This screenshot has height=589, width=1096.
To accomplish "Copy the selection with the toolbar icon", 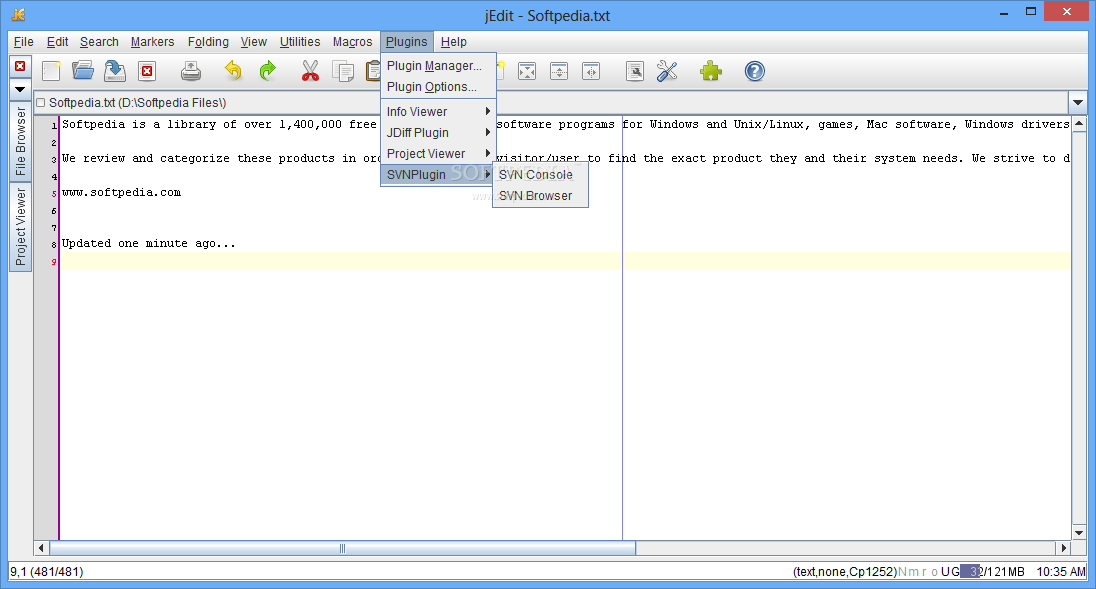I will tap(343, 71).
